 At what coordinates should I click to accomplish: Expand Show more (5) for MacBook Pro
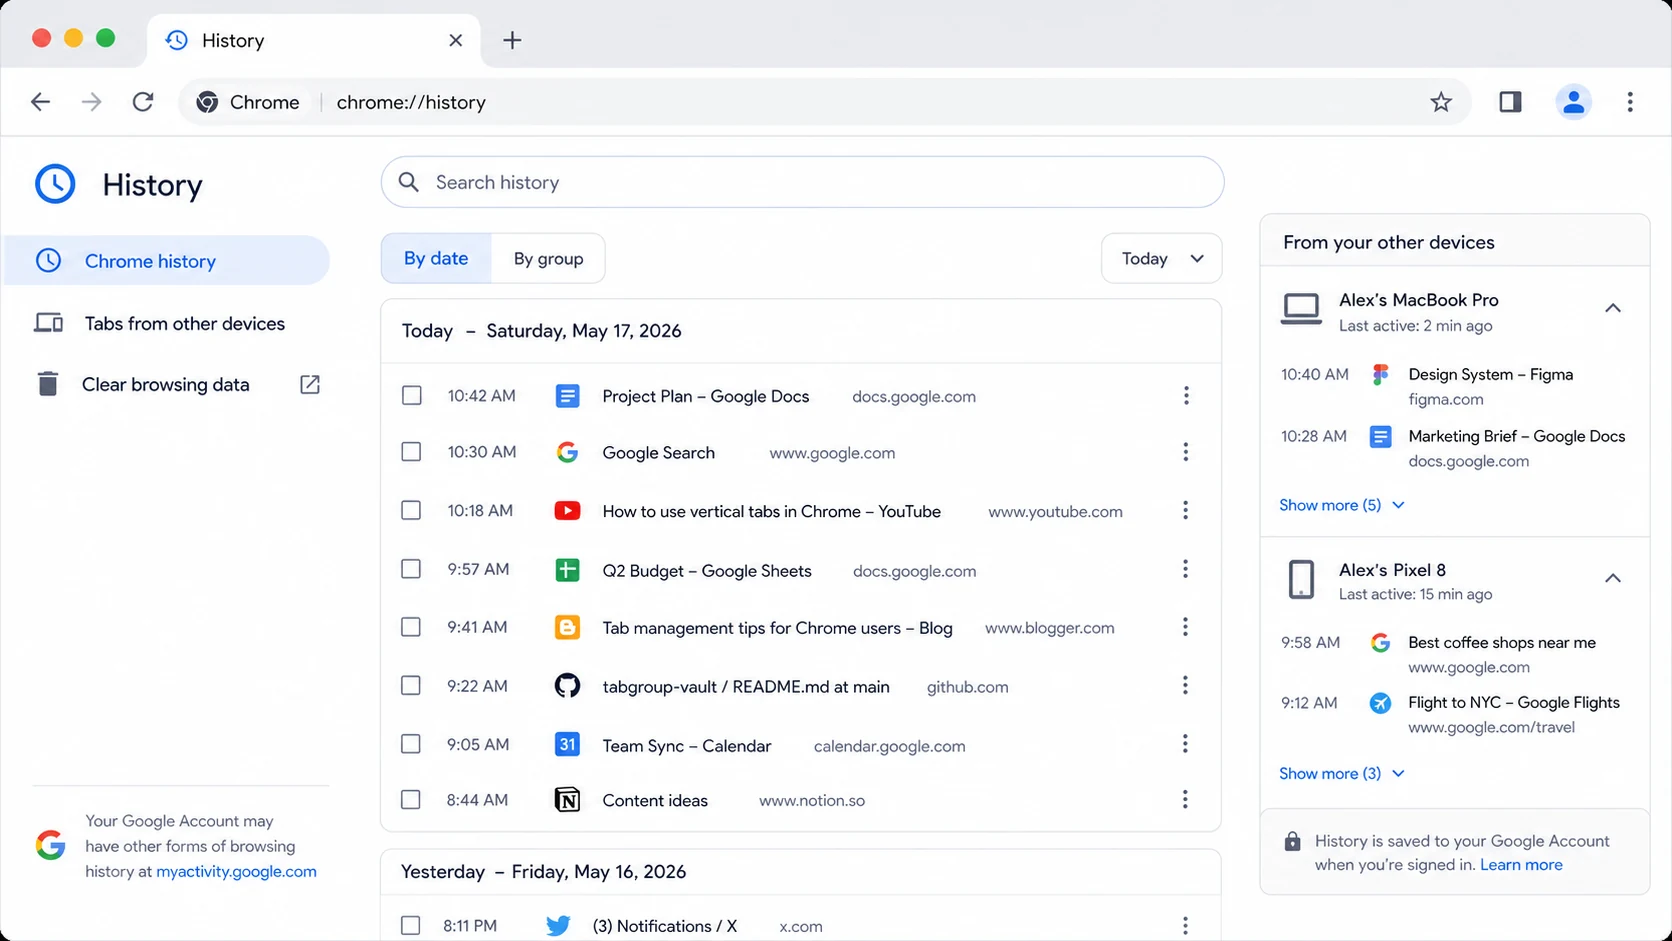[1342, 505]
